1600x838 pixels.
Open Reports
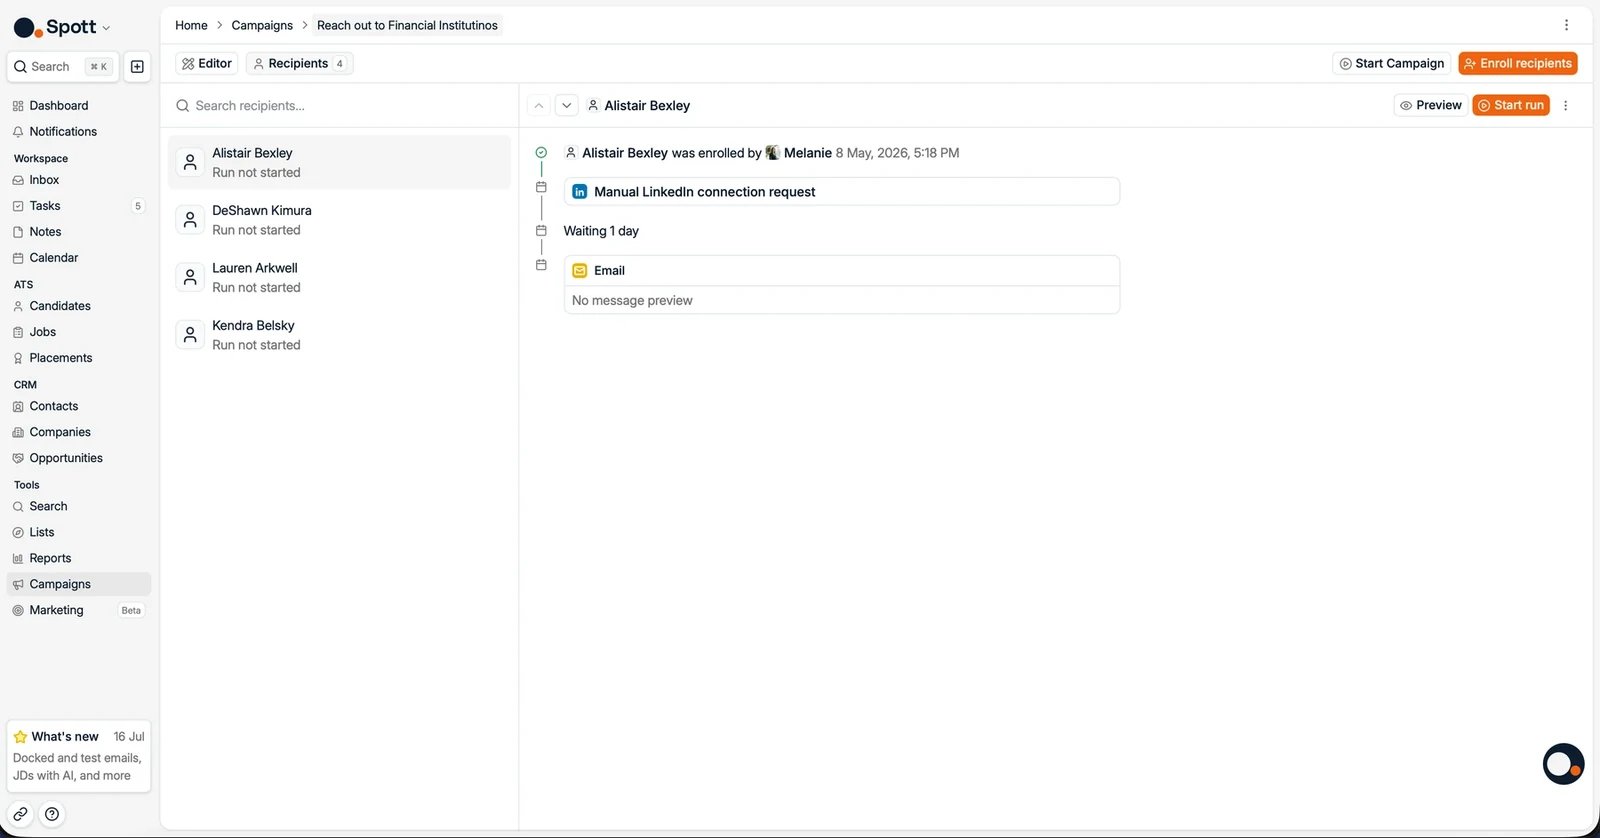pos(78,558)
